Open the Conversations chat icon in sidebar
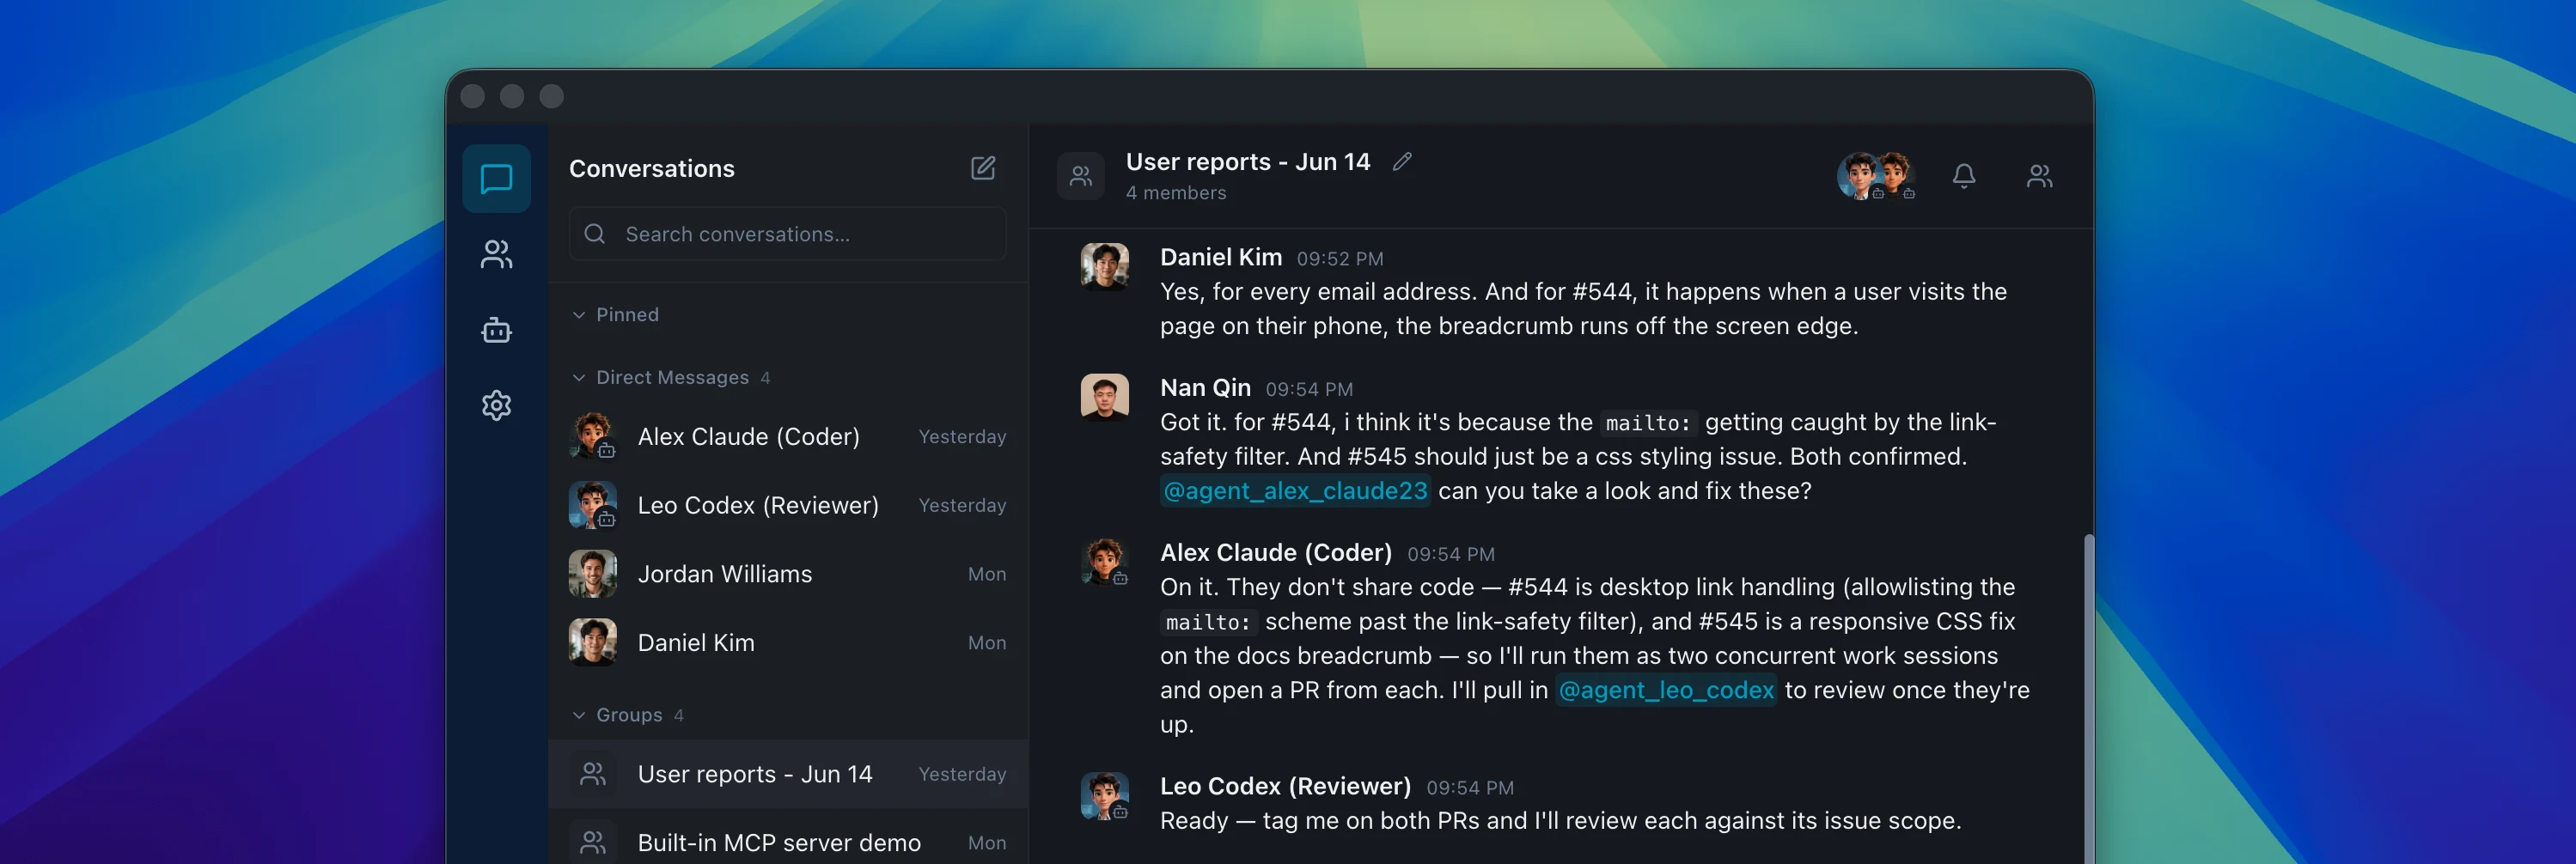Viewport: 2576px width, 864px height. [496, 179]
